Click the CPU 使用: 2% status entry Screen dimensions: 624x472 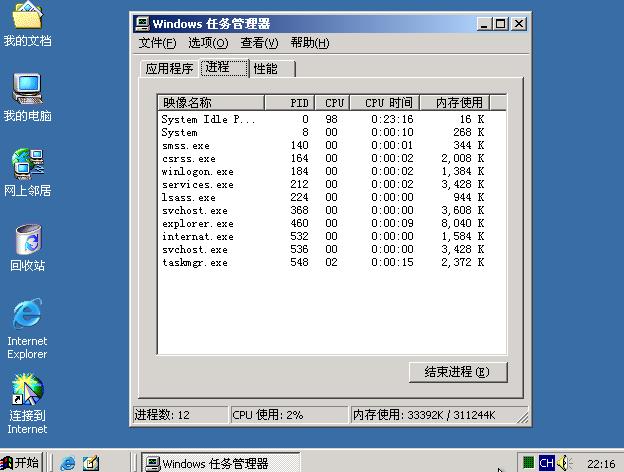(x=289, y=415)
